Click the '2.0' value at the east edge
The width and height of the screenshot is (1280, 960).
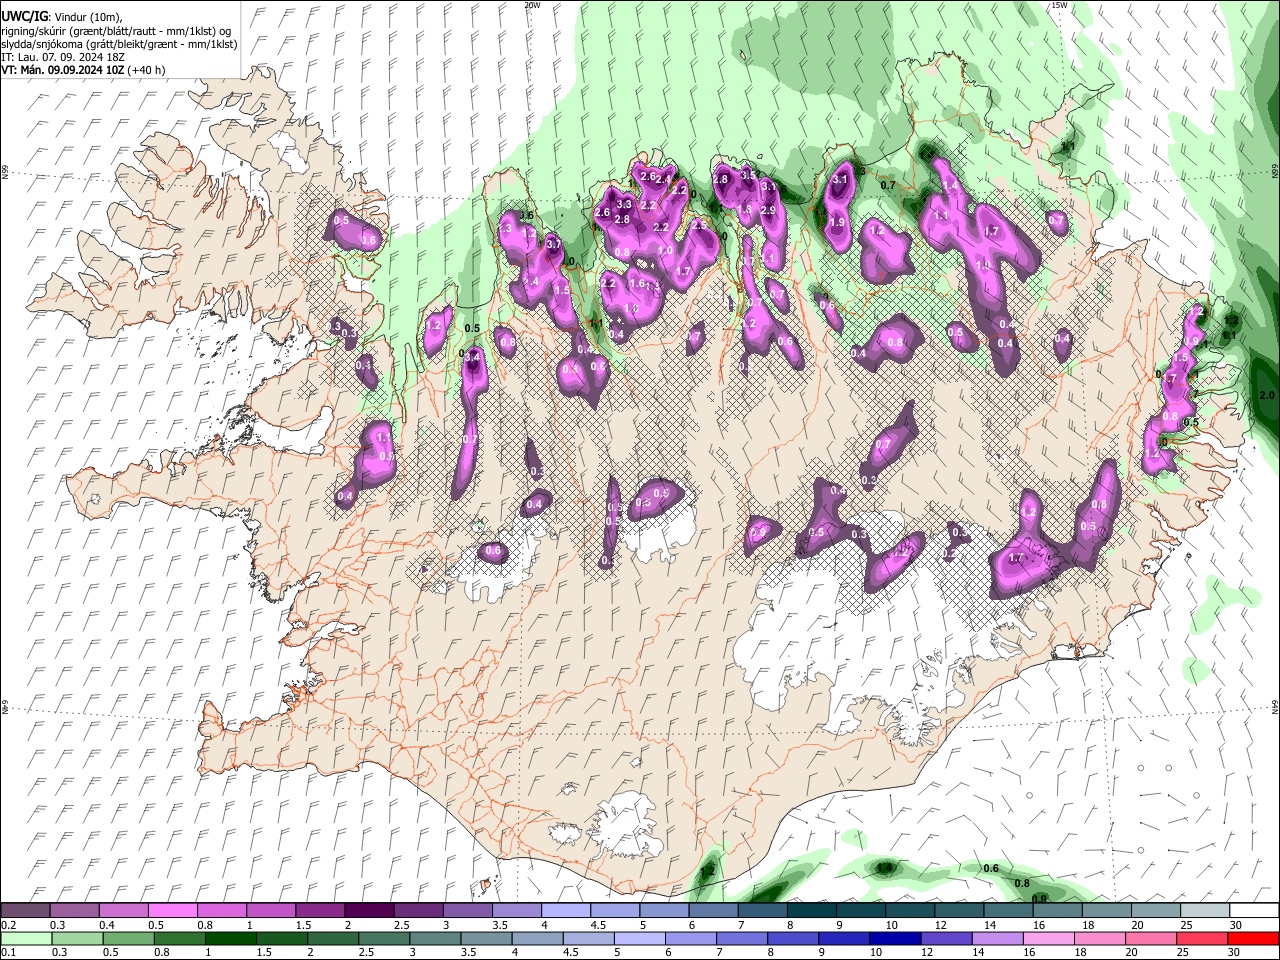click(x=1267, y=395)
